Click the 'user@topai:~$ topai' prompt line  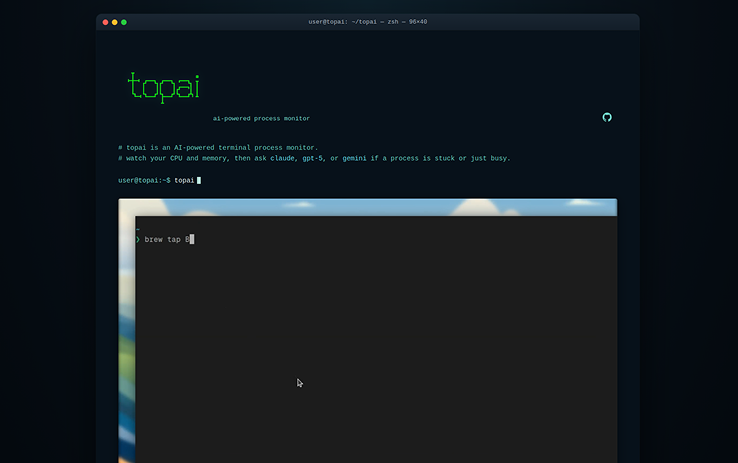(160, 180)
